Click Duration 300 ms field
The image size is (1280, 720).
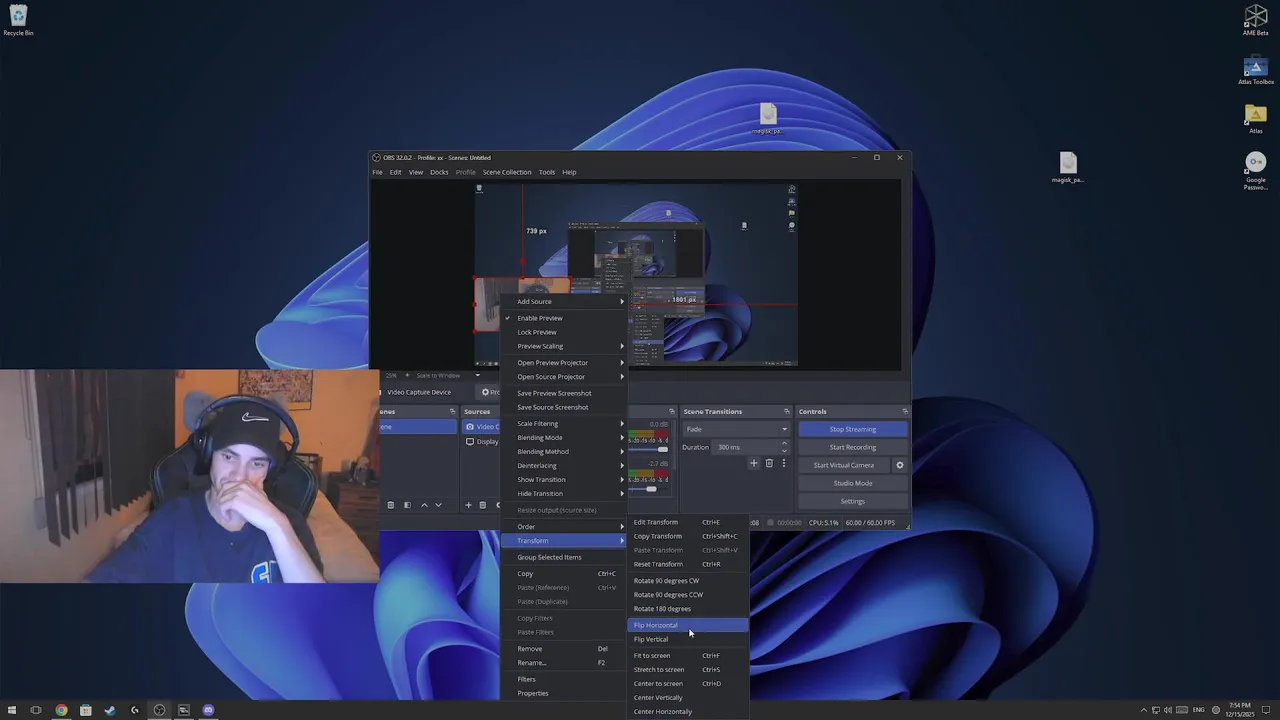749,447
